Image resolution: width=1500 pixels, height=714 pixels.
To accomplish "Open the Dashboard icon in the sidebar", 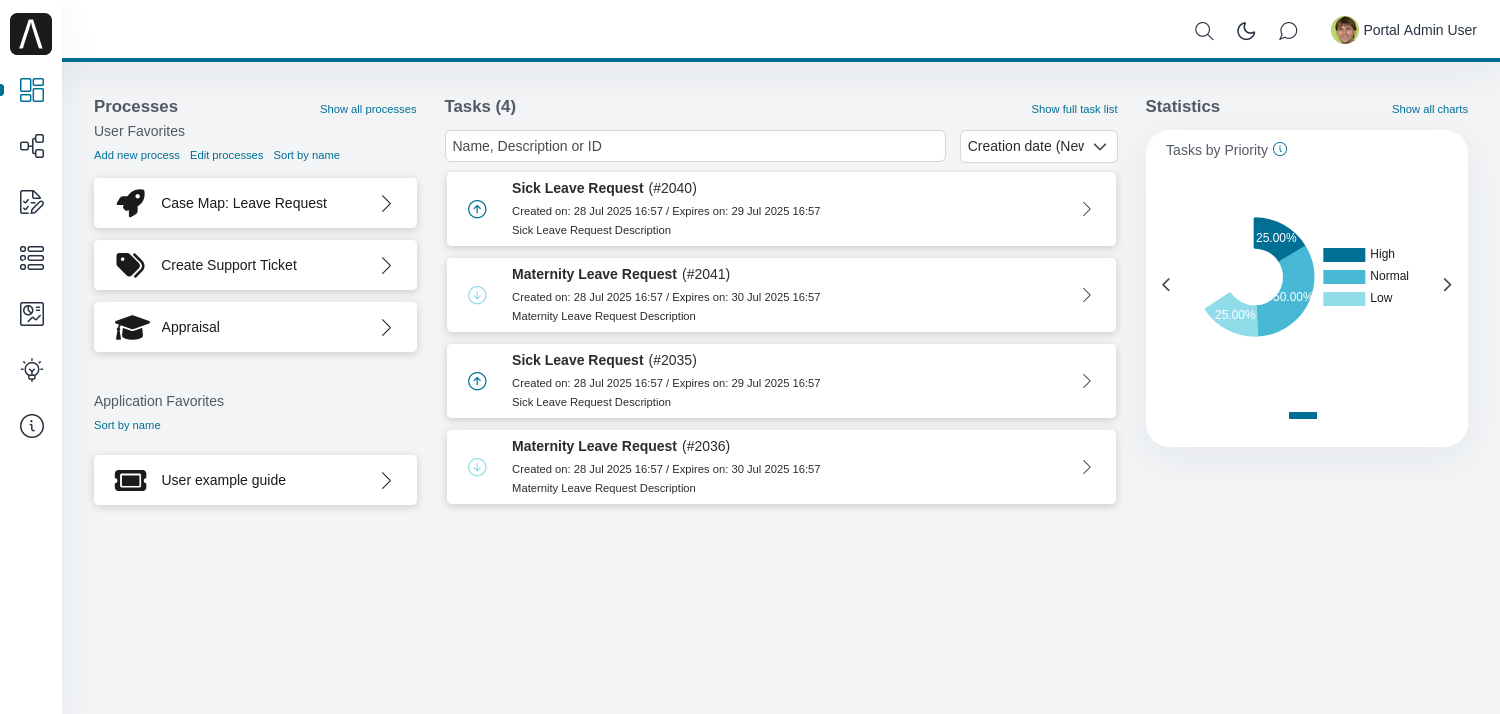I will pyautogui.click(x=32, y=90).
